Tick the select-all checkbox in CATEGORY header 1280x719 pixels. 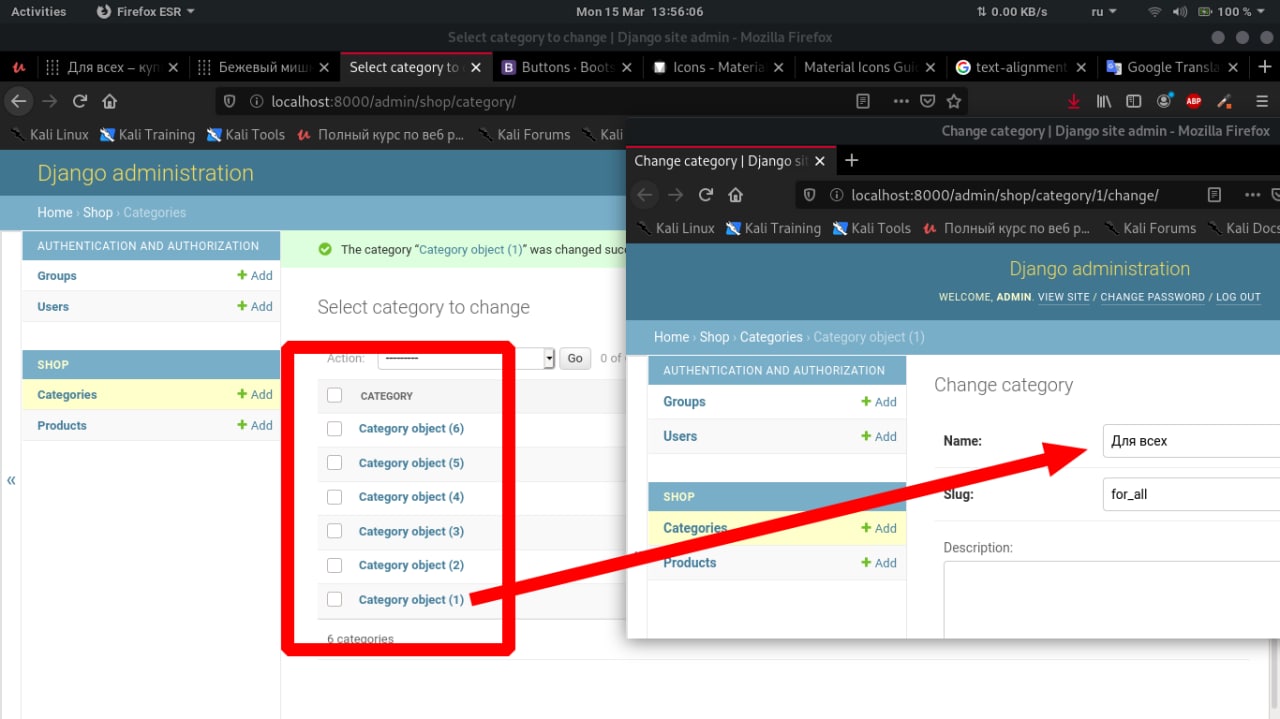tap(335, 396)
